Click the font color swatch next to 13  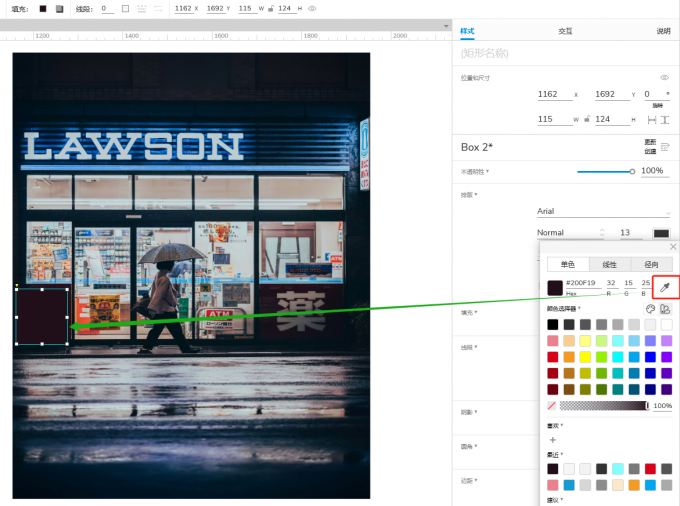661,233
